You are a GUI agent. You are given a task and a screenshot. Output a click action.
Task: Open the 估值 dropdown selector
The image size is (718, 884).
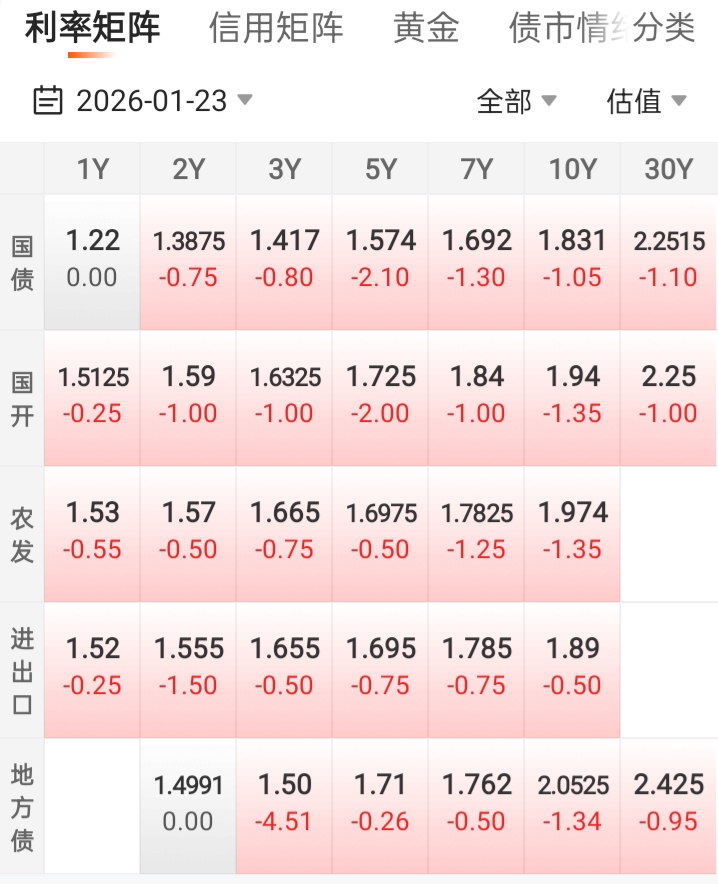tap(646, 101)
